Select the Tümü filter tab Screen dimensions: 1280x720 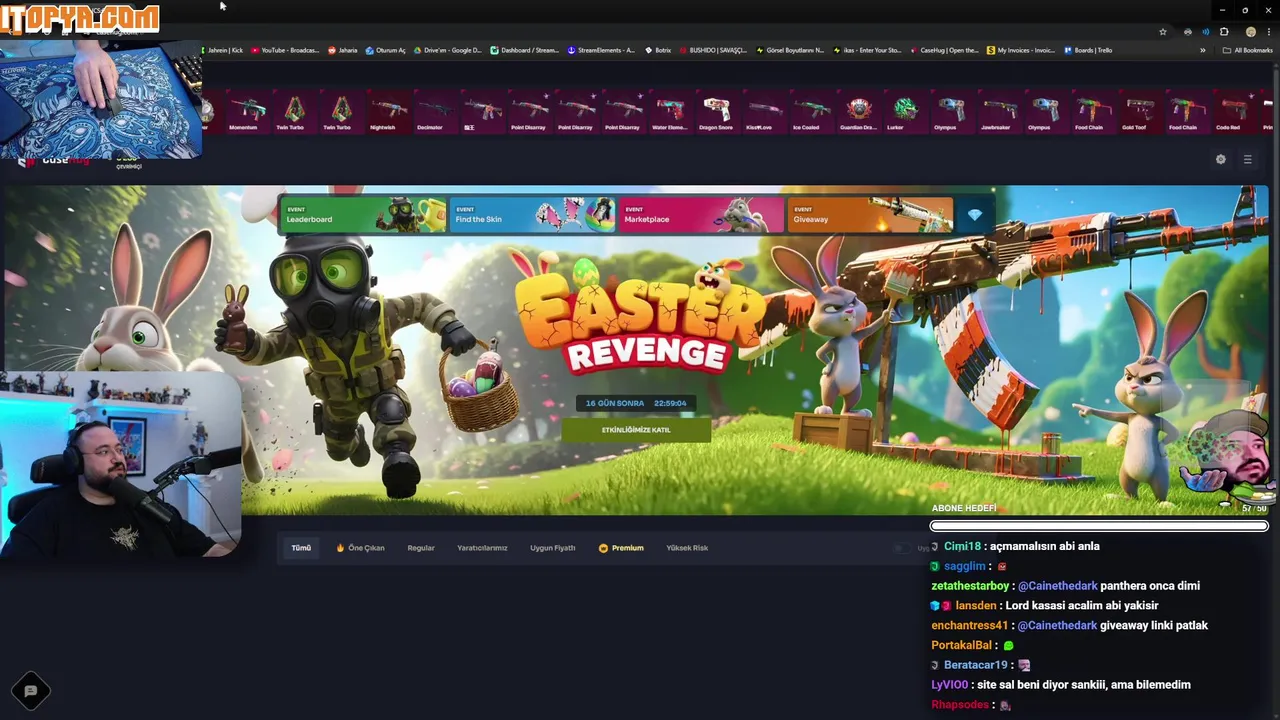point(301,548)
